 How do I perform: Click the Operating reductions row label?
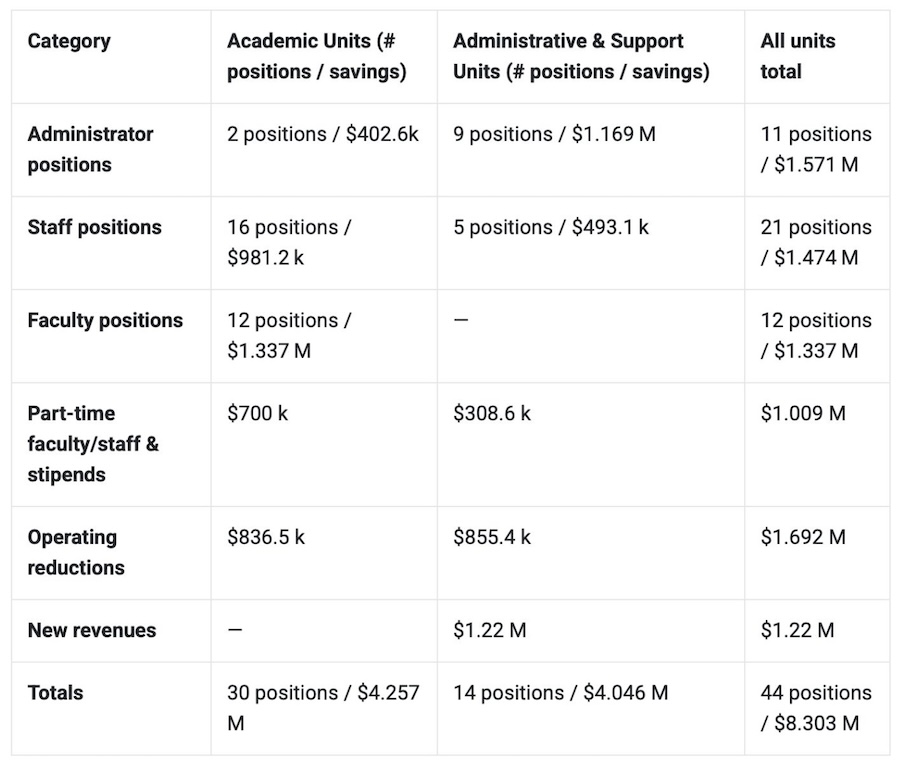pyautogui.click(x=76, y=552)
